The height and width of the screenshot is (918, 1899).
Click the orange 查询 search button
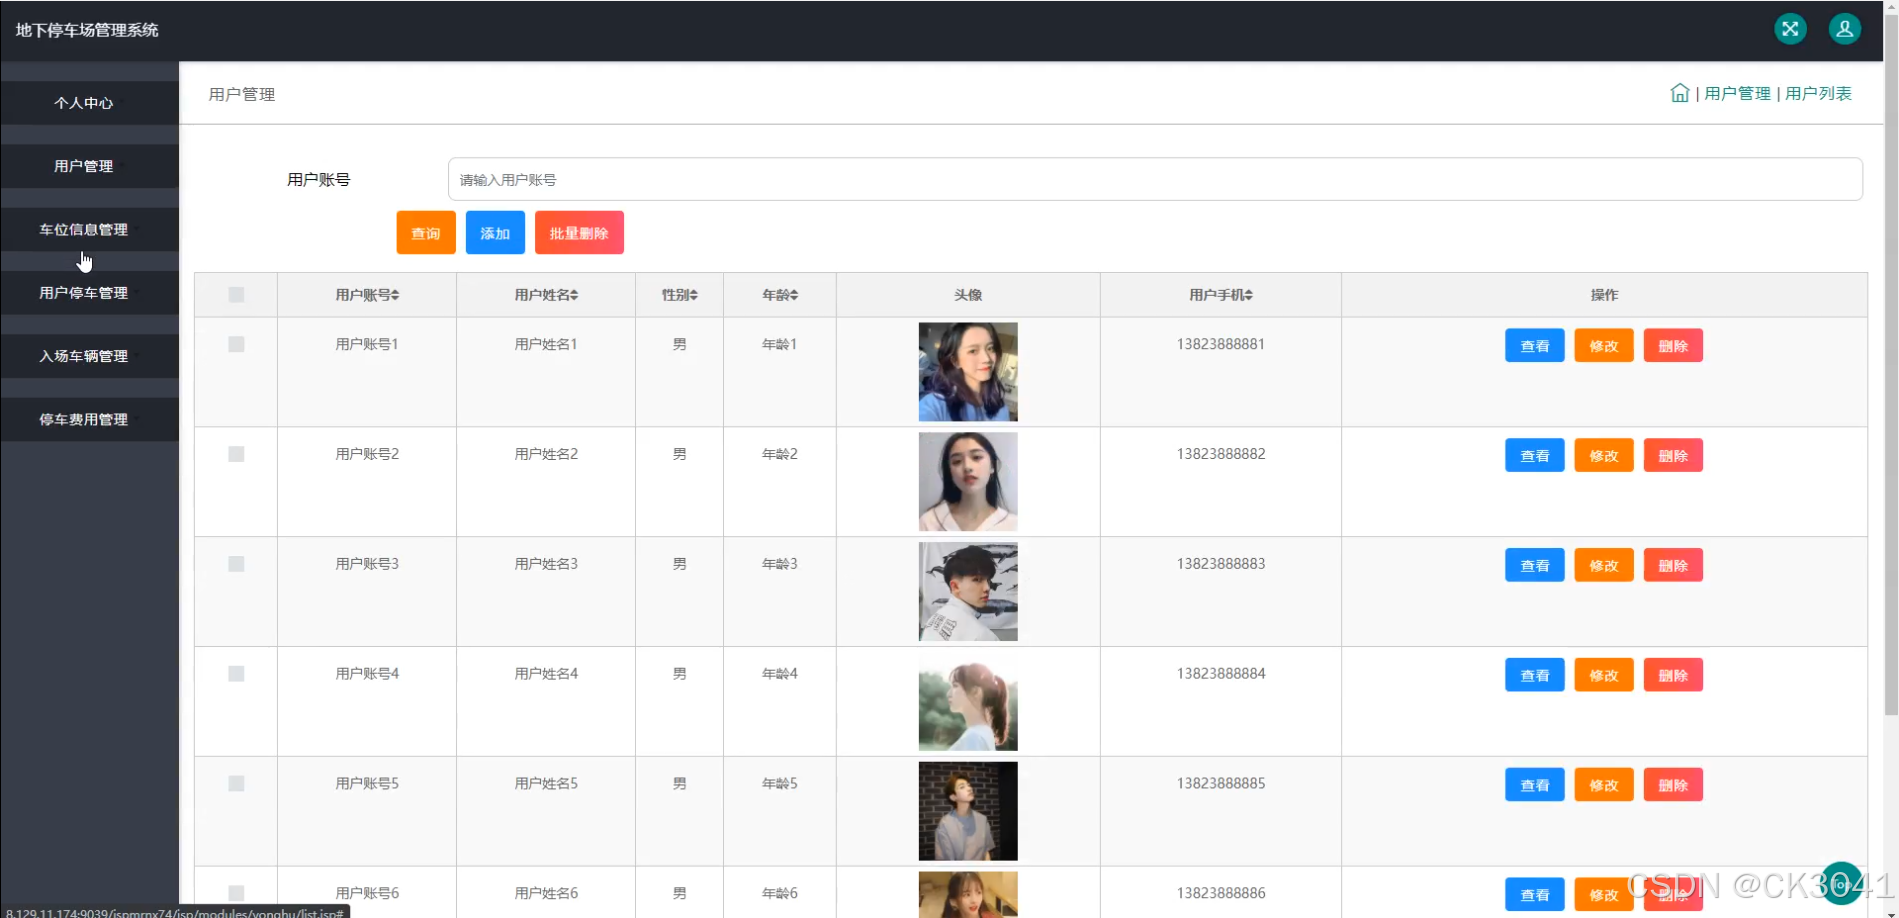click(426, 233)
